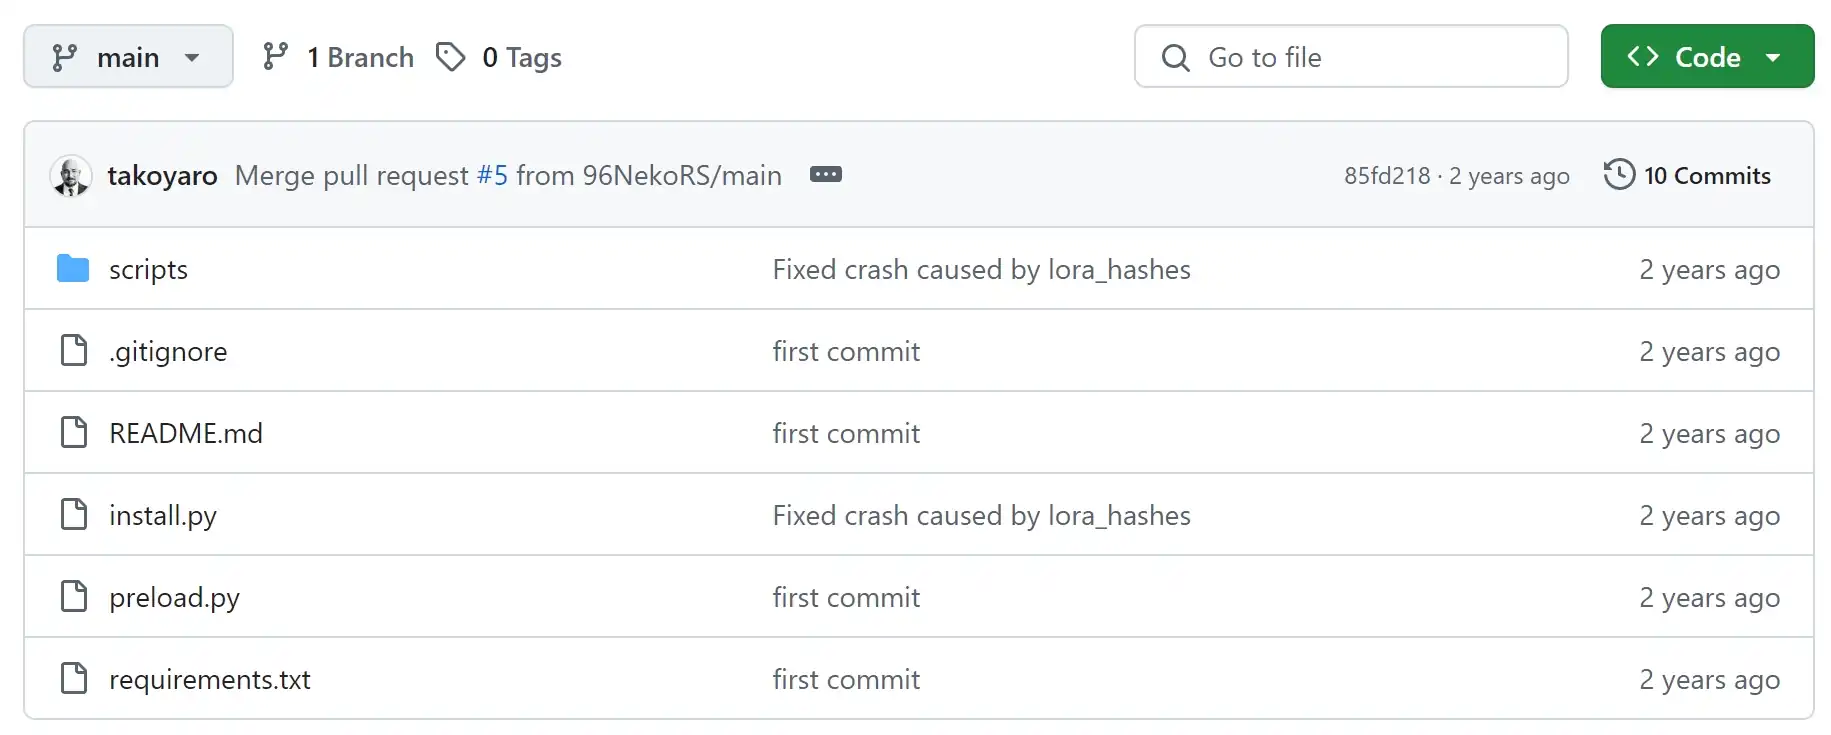This screenshot has width=1831, height=735.
Task: Open the takoyaro username link
Action: tap(162, 176)
